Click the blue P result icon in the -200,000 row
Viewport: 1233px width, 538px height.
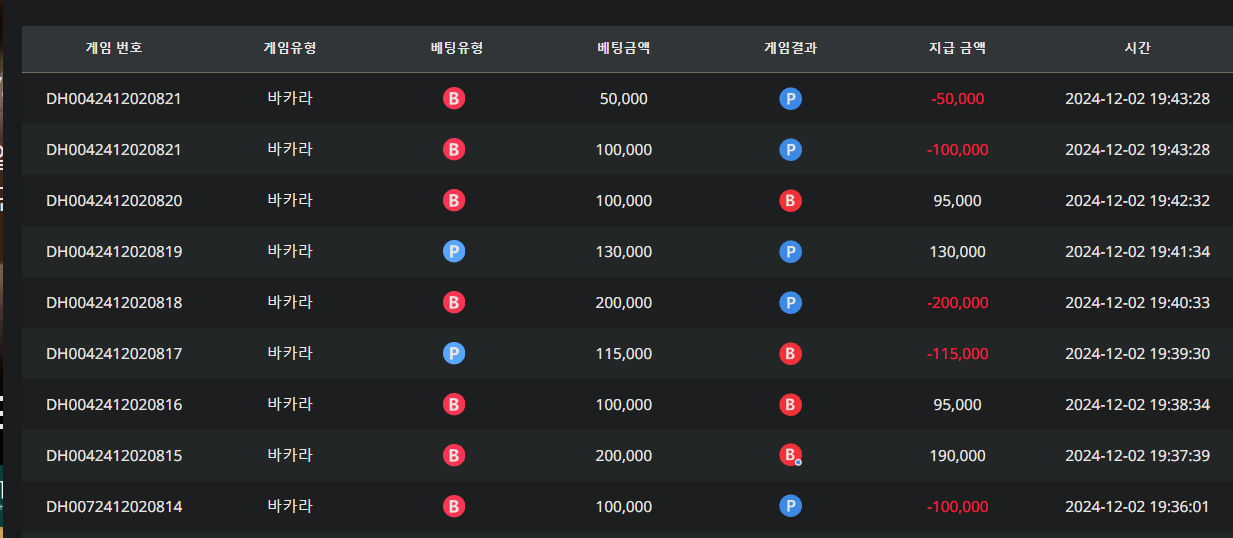pyautogui.click(x=790, y=302)
